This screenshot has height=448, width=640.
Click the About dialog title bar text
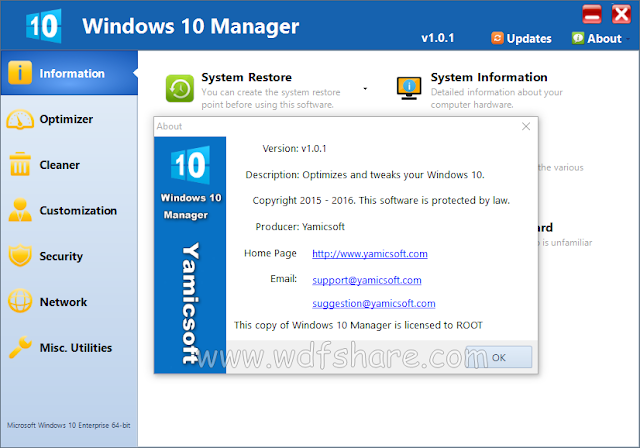pyautogui.click(x=169, y=126)
